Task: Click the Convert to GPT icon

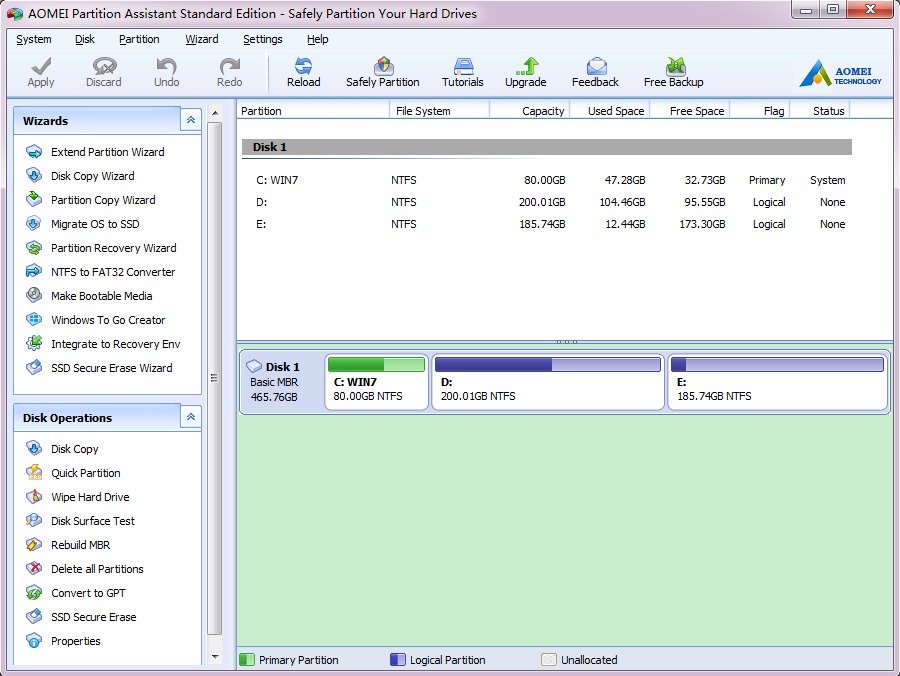Action: pyautogui.click(x=34, y=592)
